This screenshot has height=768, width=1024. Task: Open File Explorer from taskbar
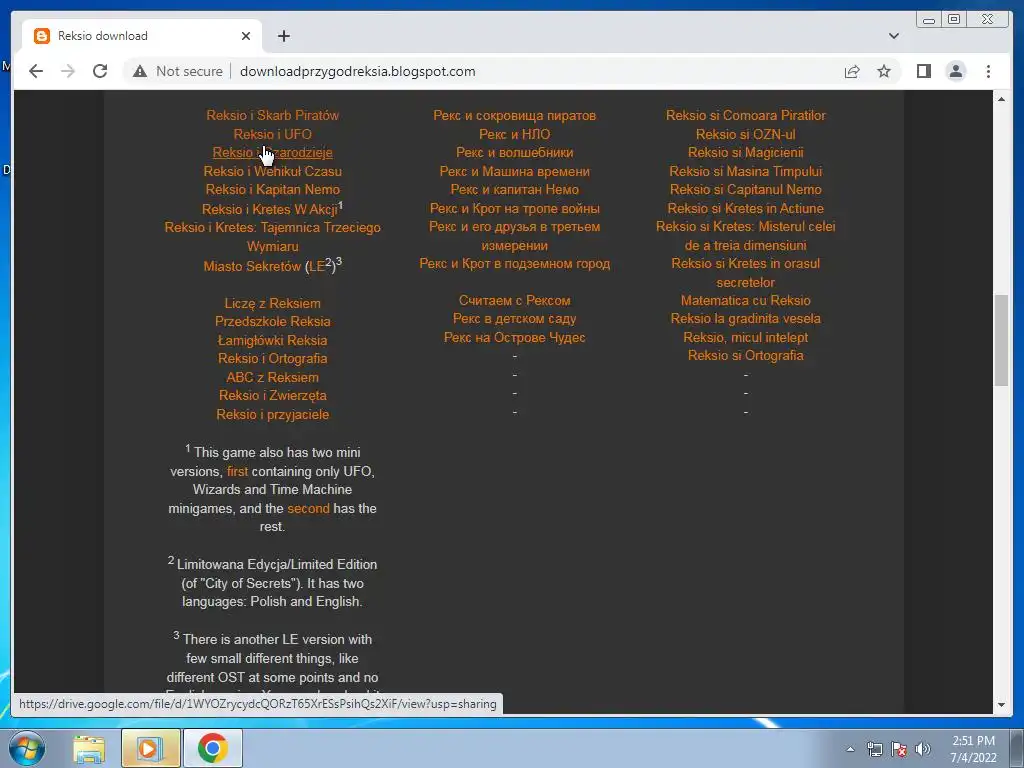pyautogui.click(x=89, y=748)
